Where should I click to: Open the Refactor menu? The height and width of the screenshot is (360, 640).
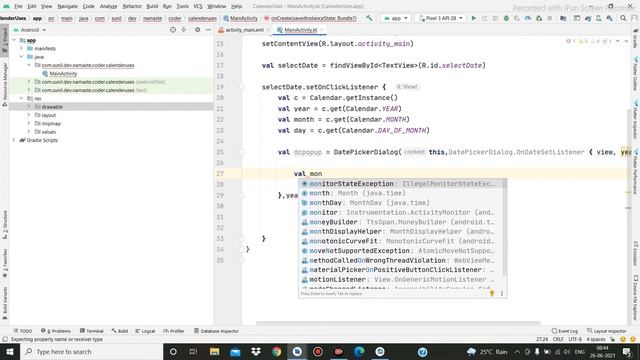click(132, 6)
